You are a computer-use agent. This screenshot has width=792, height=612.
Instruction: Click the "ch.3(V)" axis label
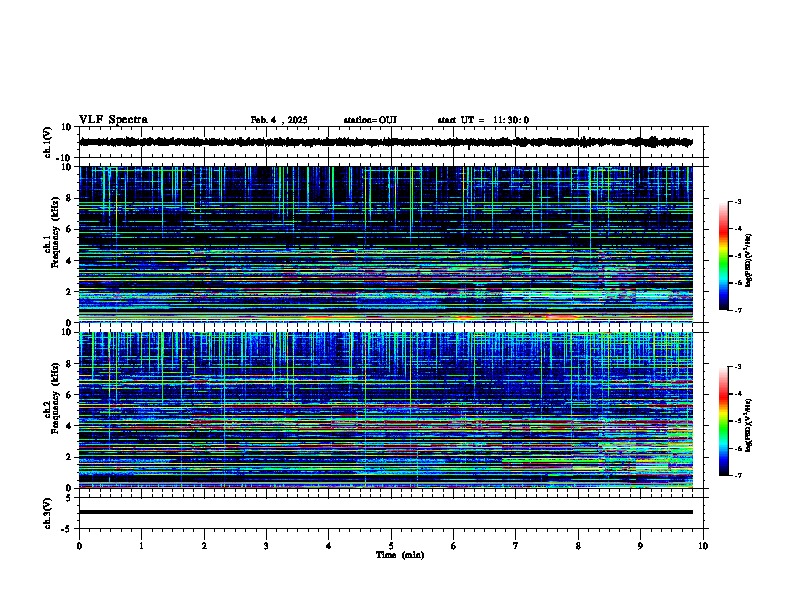pyautogui.click(x=47, y=514)
